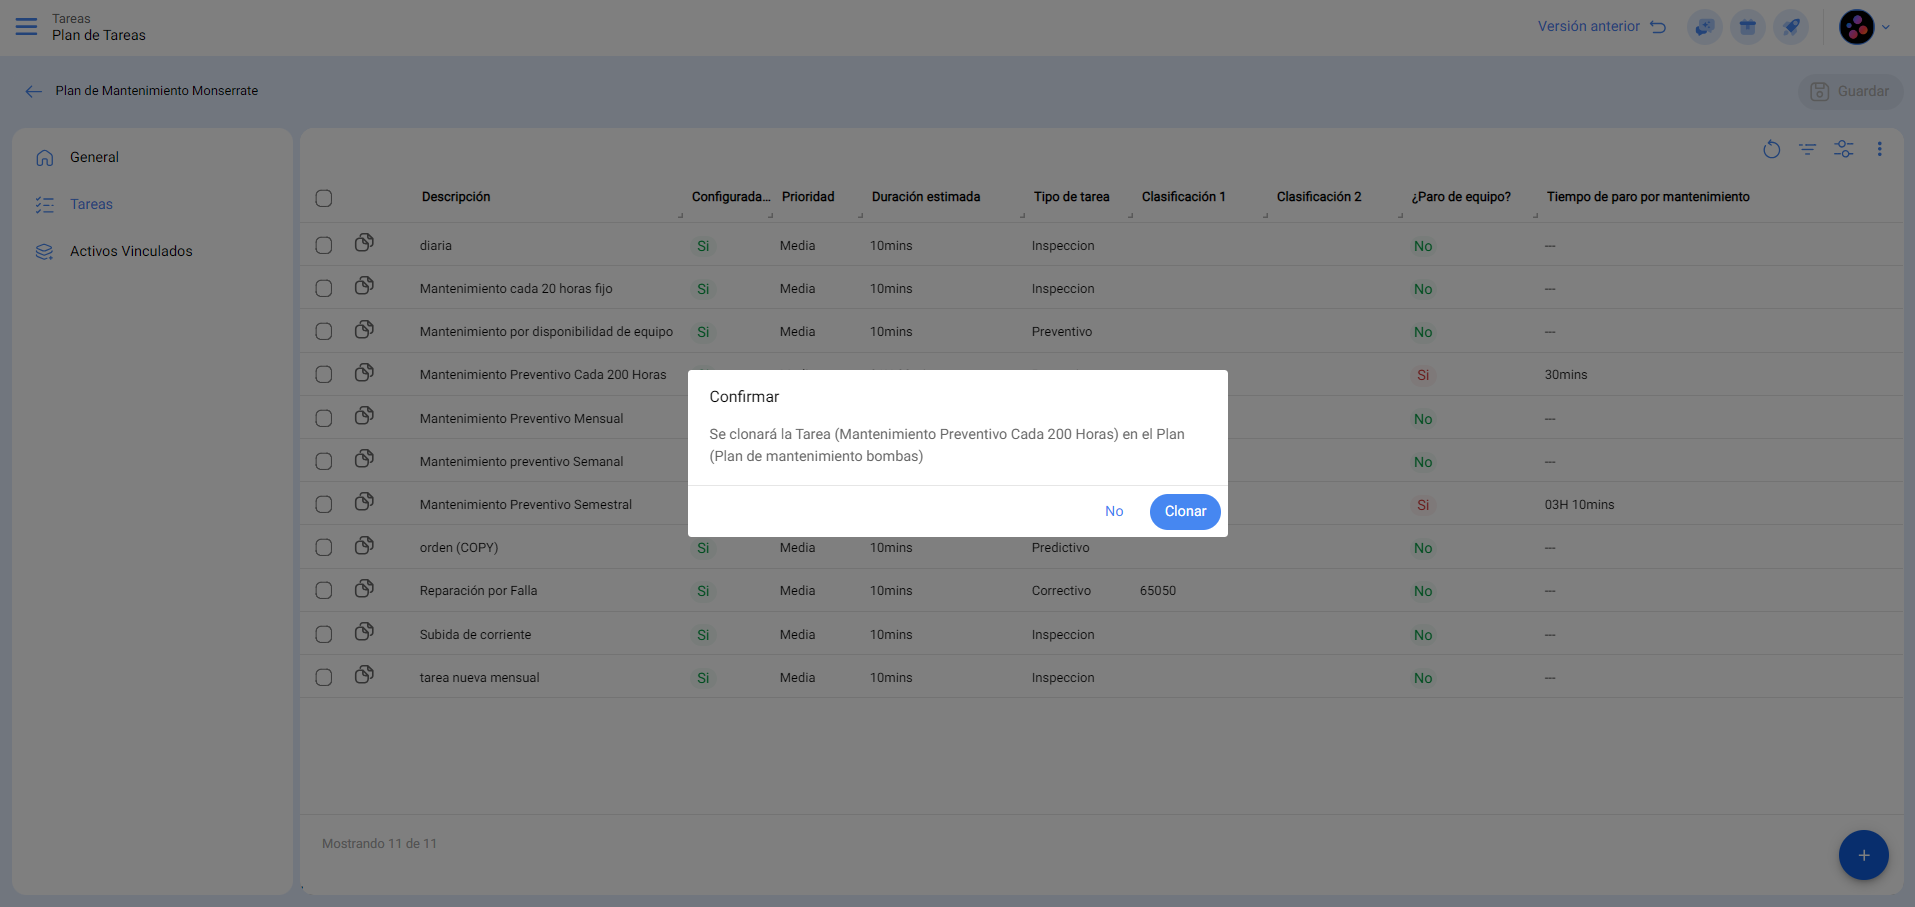Click the clone icon for diaria task
1915x907 pixels.
tap(364, 243)
